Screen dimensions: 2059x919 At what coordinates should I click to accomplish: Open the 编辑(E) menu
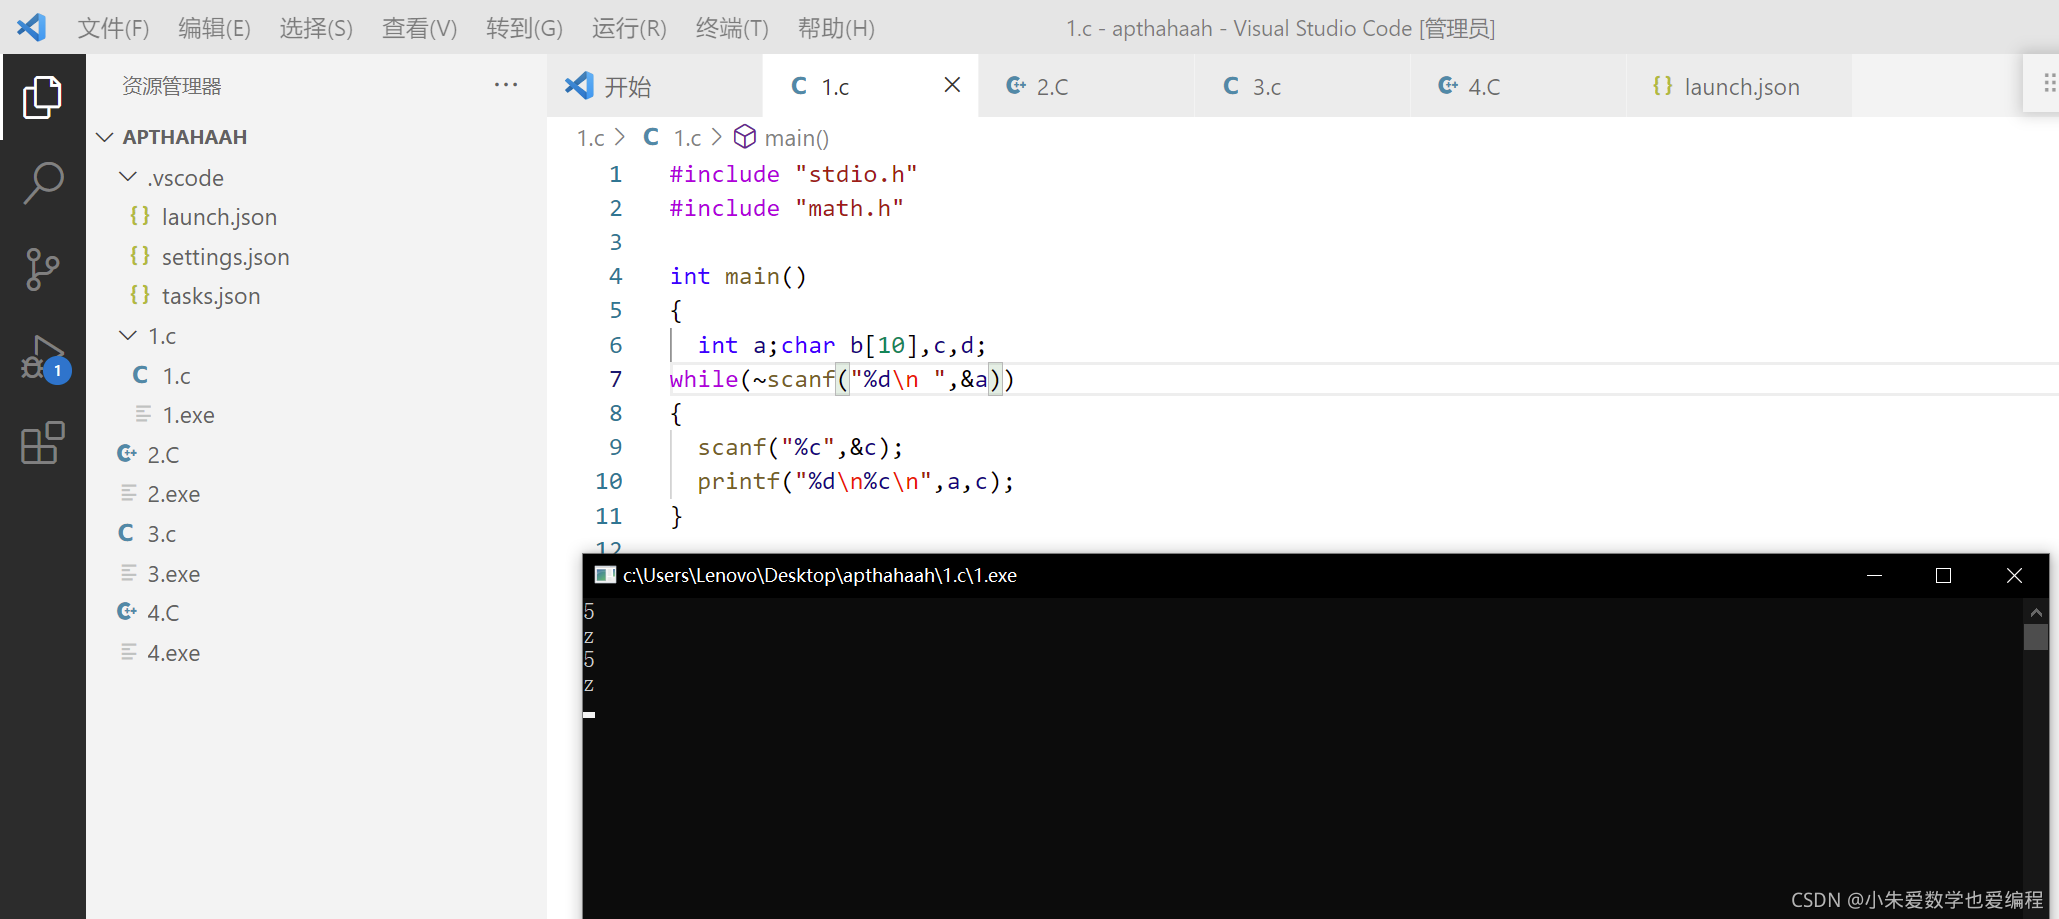point(214,28)
